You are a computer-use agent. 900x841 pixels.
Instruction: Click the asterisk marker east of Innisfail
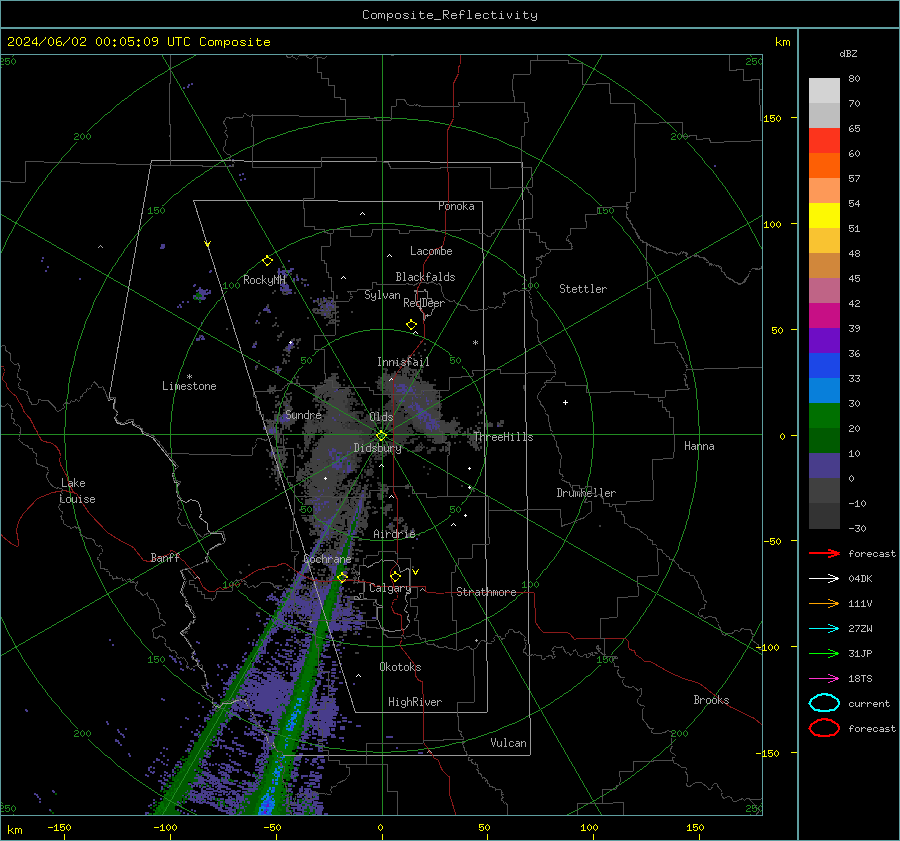(x=475, y=343)
